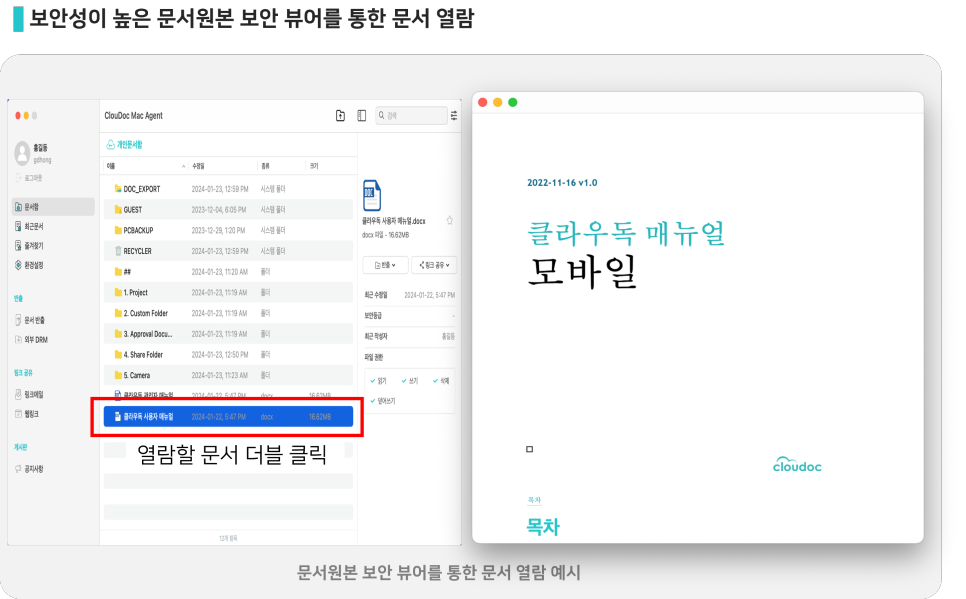This screenshot has width=966, height=599.
Task: Select the highlighted 클라우독 사용자 매뉴얼 row
Action: coord(228,417)
